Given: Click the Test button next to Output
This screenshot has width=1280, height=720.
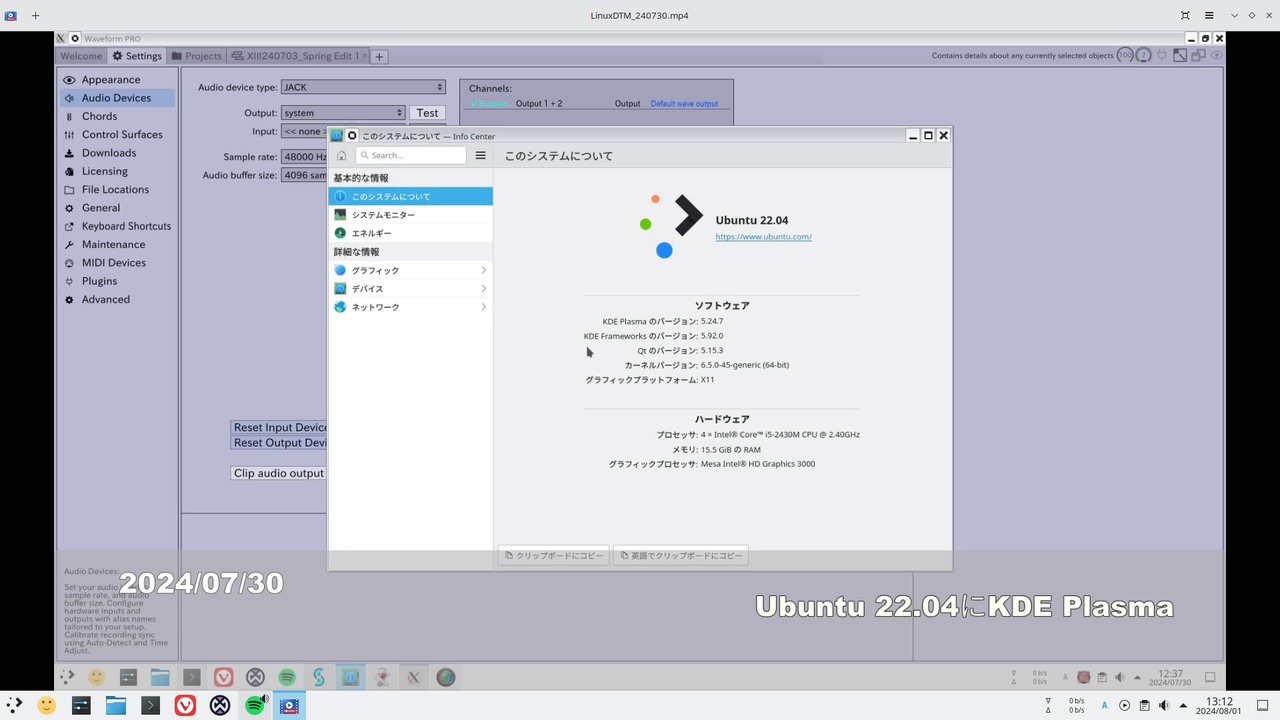Looking at the screenshot, I should [x=427, y=112].
